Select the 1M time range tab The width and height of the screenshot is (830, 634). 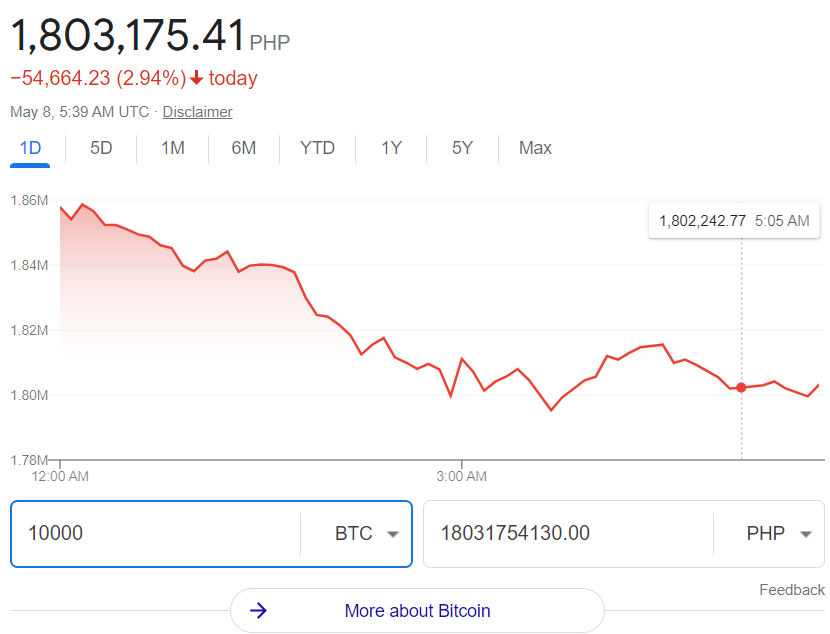173,148
